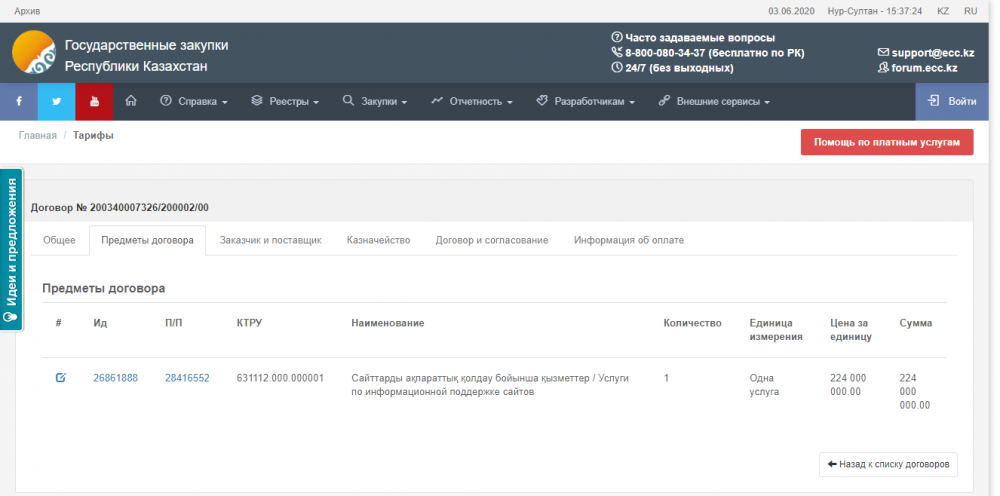The width and height of the screenshot is (1000, 496).
Task: Expand the Закупки dropdown menu
Action: 376,101
